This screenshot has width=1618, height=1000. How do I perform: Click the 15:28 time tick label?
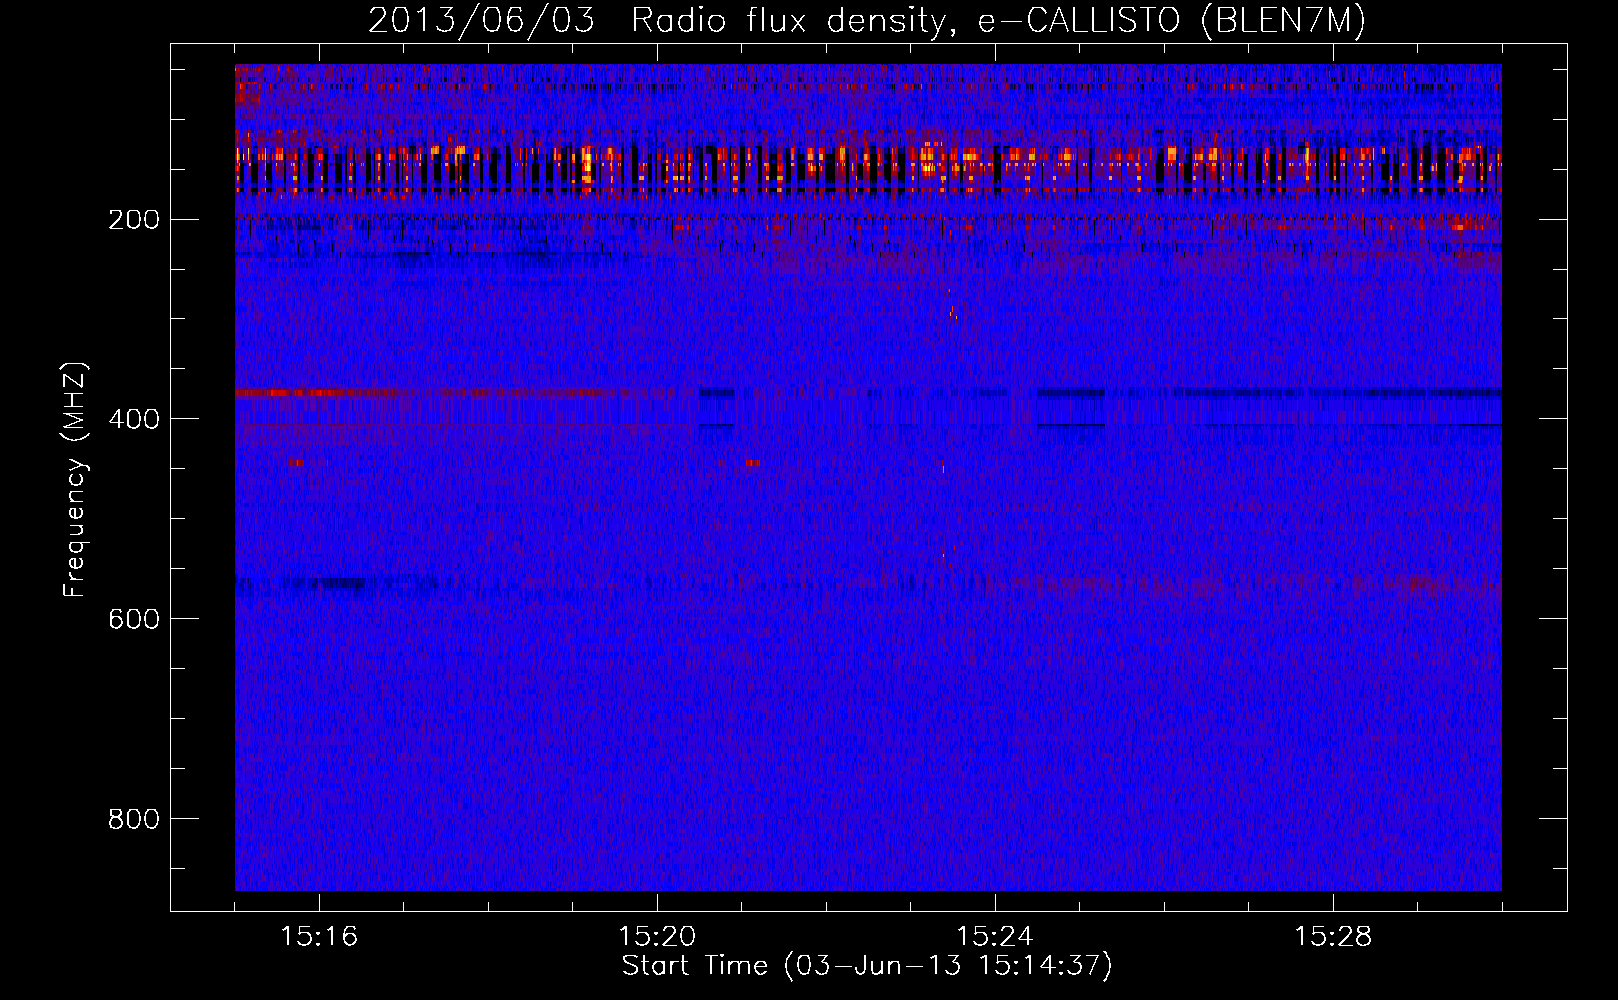pyautogui.click(x=1333, y=937)
